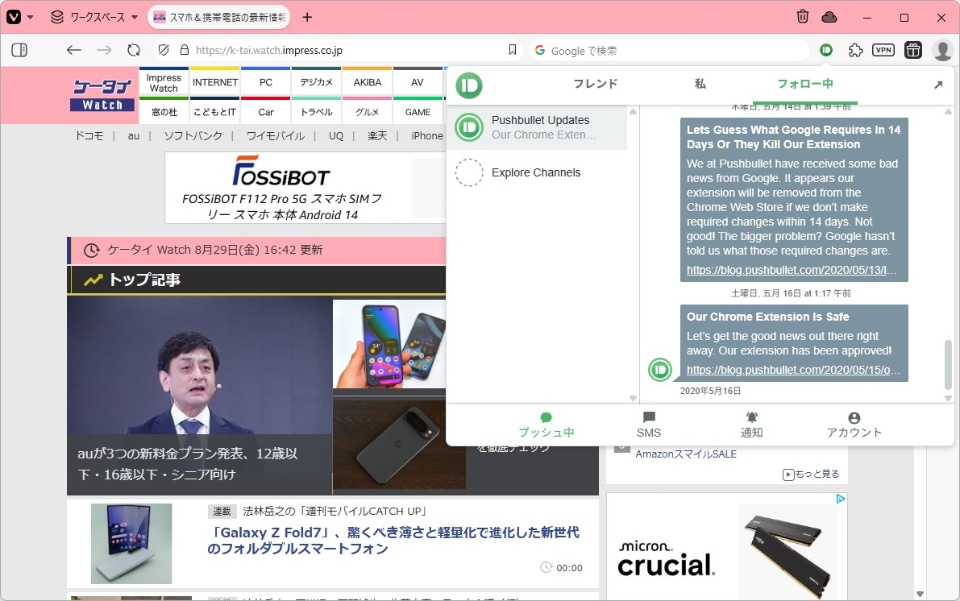Click au category link

[x=133, y=136]
